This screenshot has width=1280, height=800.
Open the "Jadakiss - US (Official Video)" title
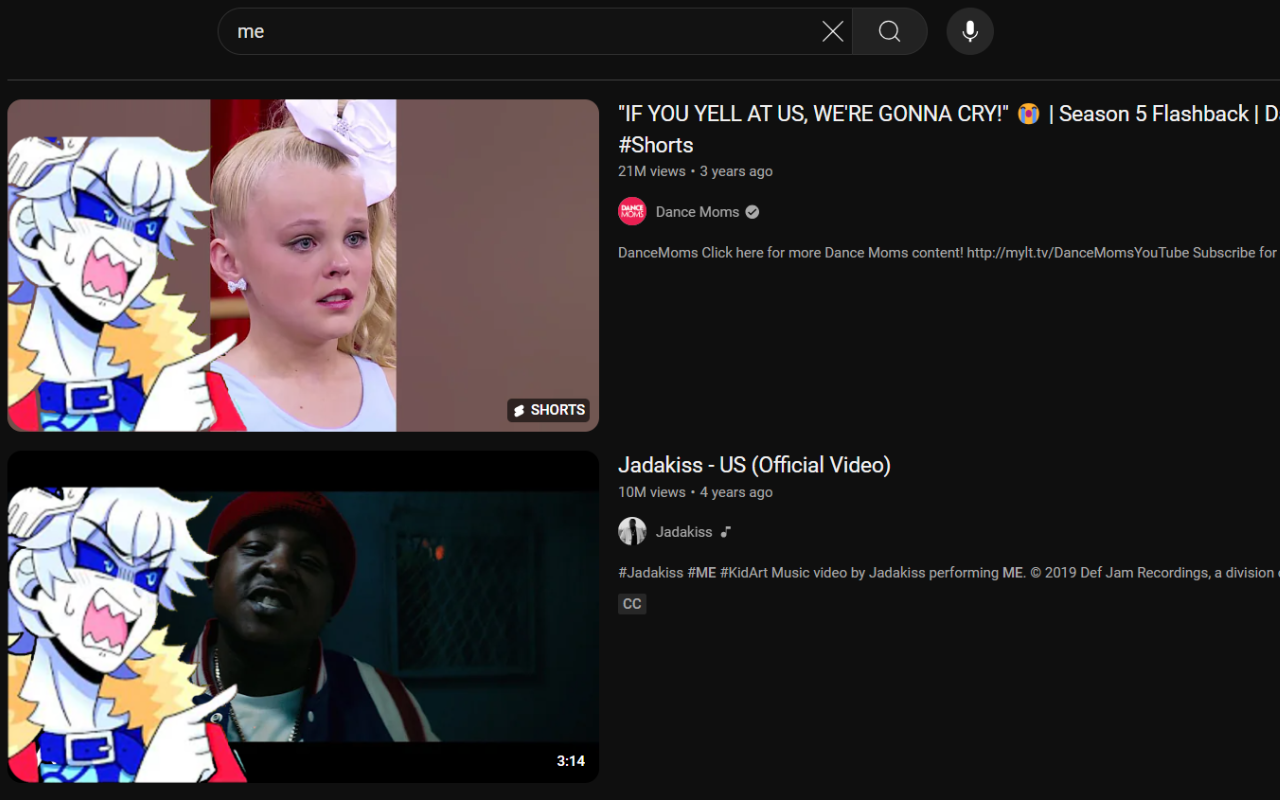(754, 465)
